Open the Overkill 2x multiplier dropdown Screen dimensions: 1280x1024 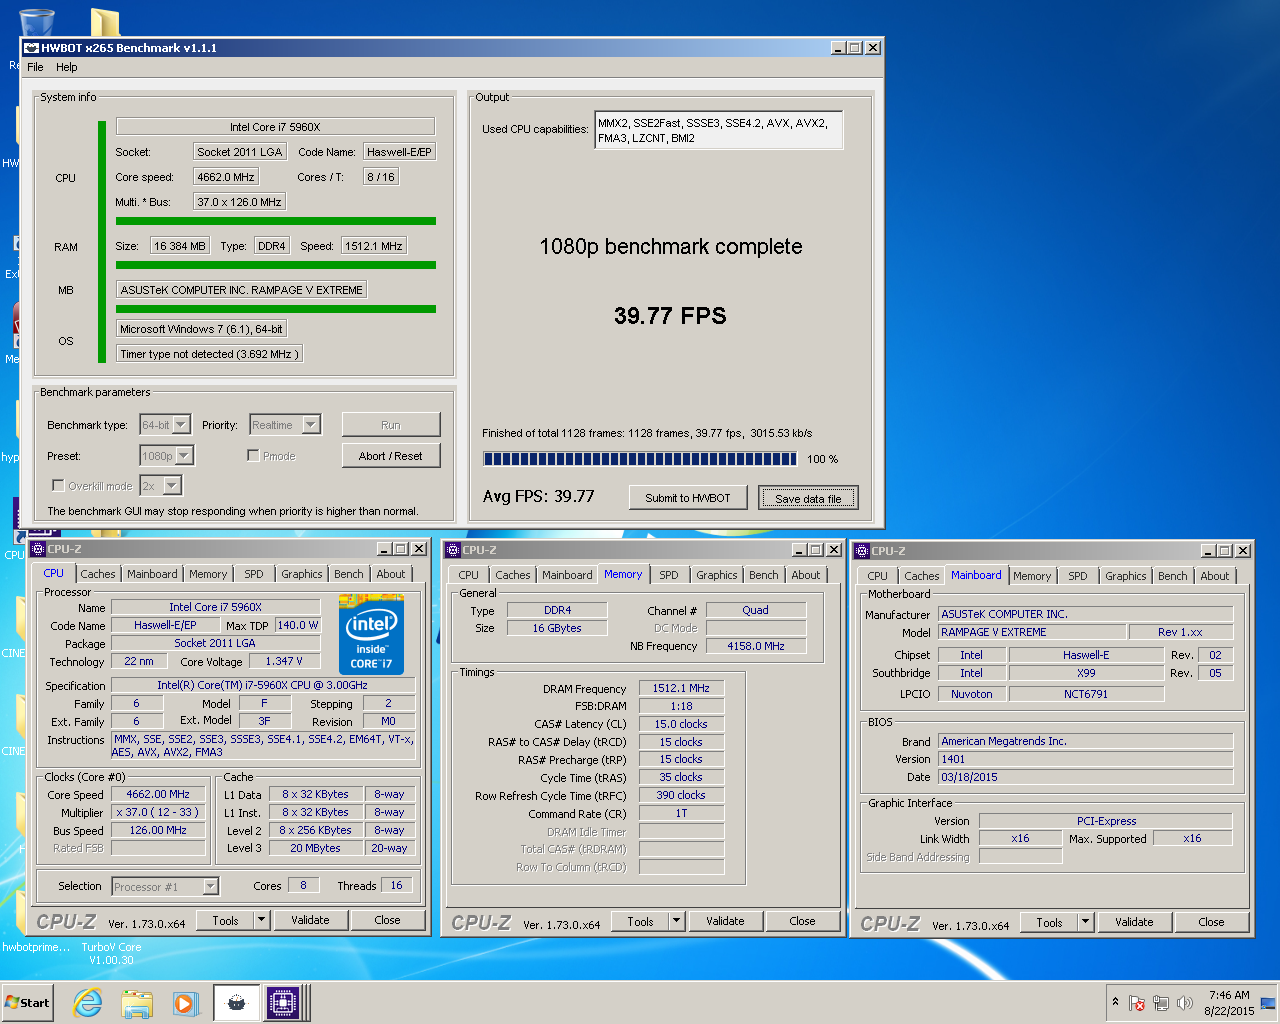pos(172,486)
